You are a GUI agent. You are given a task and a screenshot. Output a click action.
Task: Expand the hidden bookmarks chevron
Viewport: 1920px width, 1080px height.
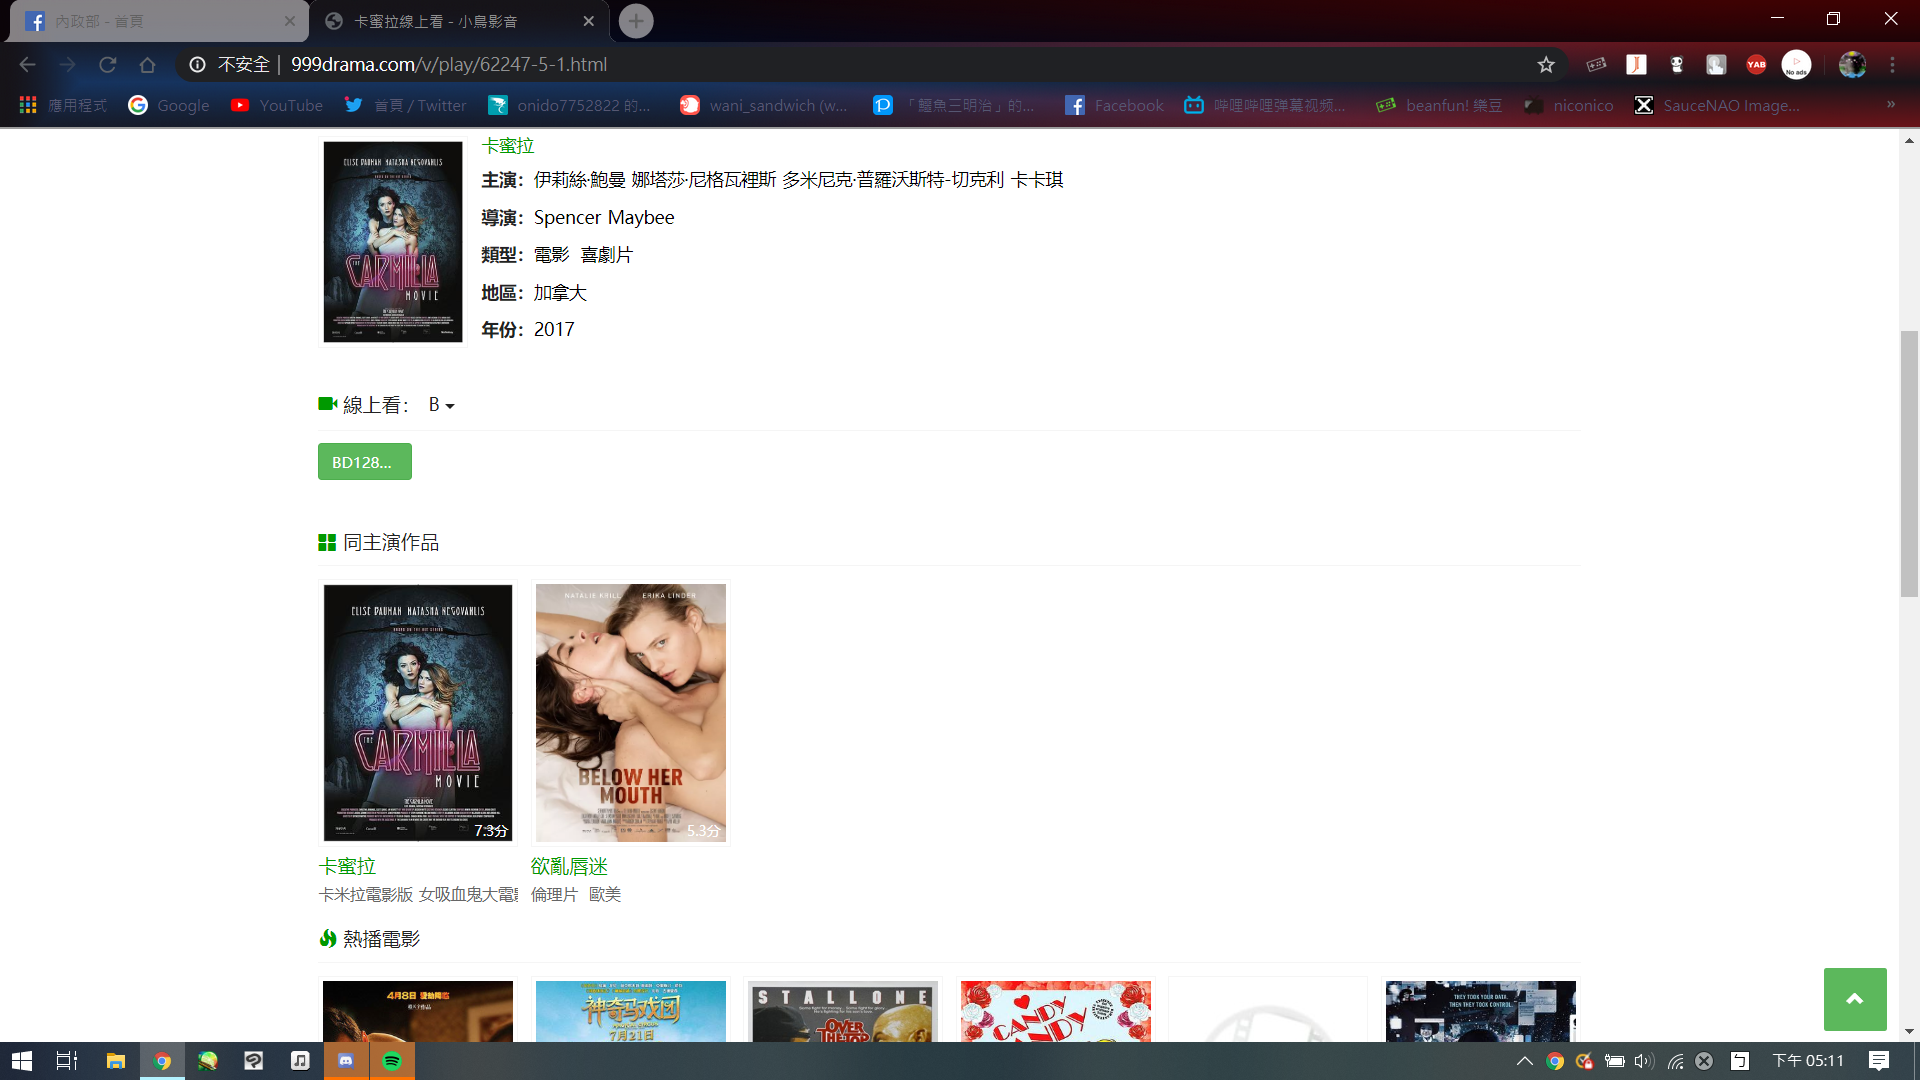click(x=1891, y=105)
